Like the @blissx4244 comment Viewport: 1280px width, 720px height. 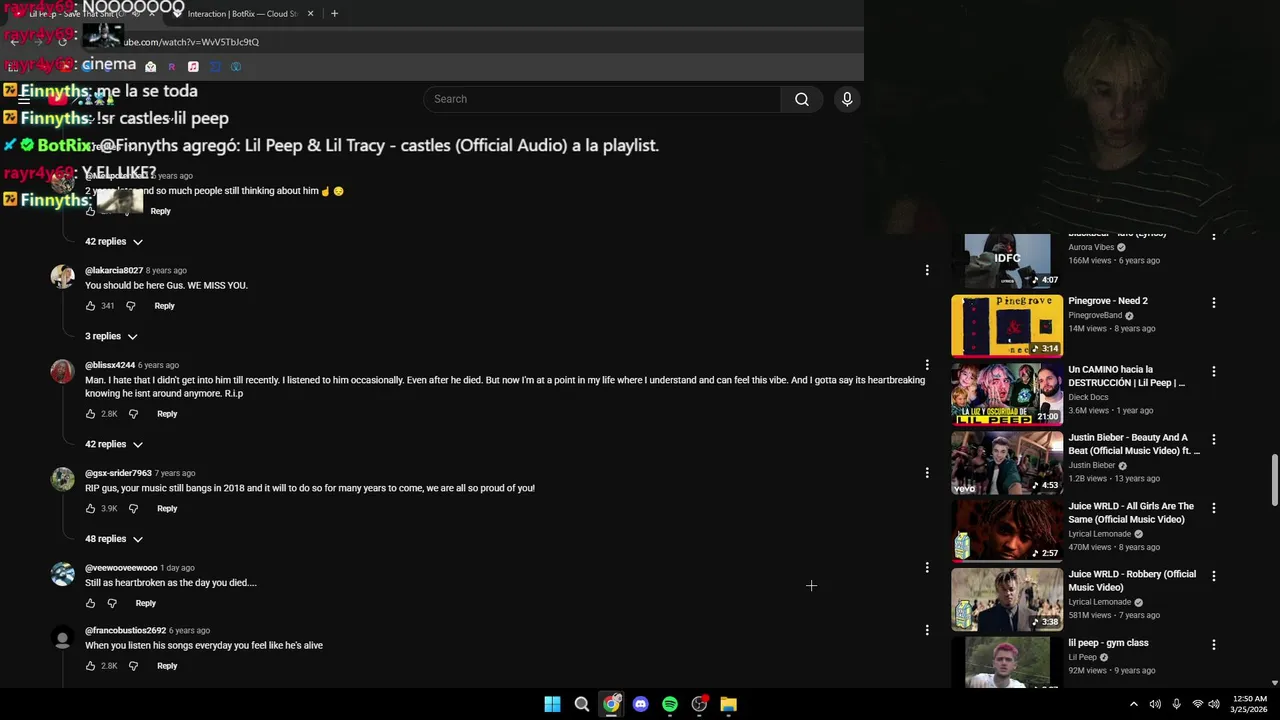point(90,414)
